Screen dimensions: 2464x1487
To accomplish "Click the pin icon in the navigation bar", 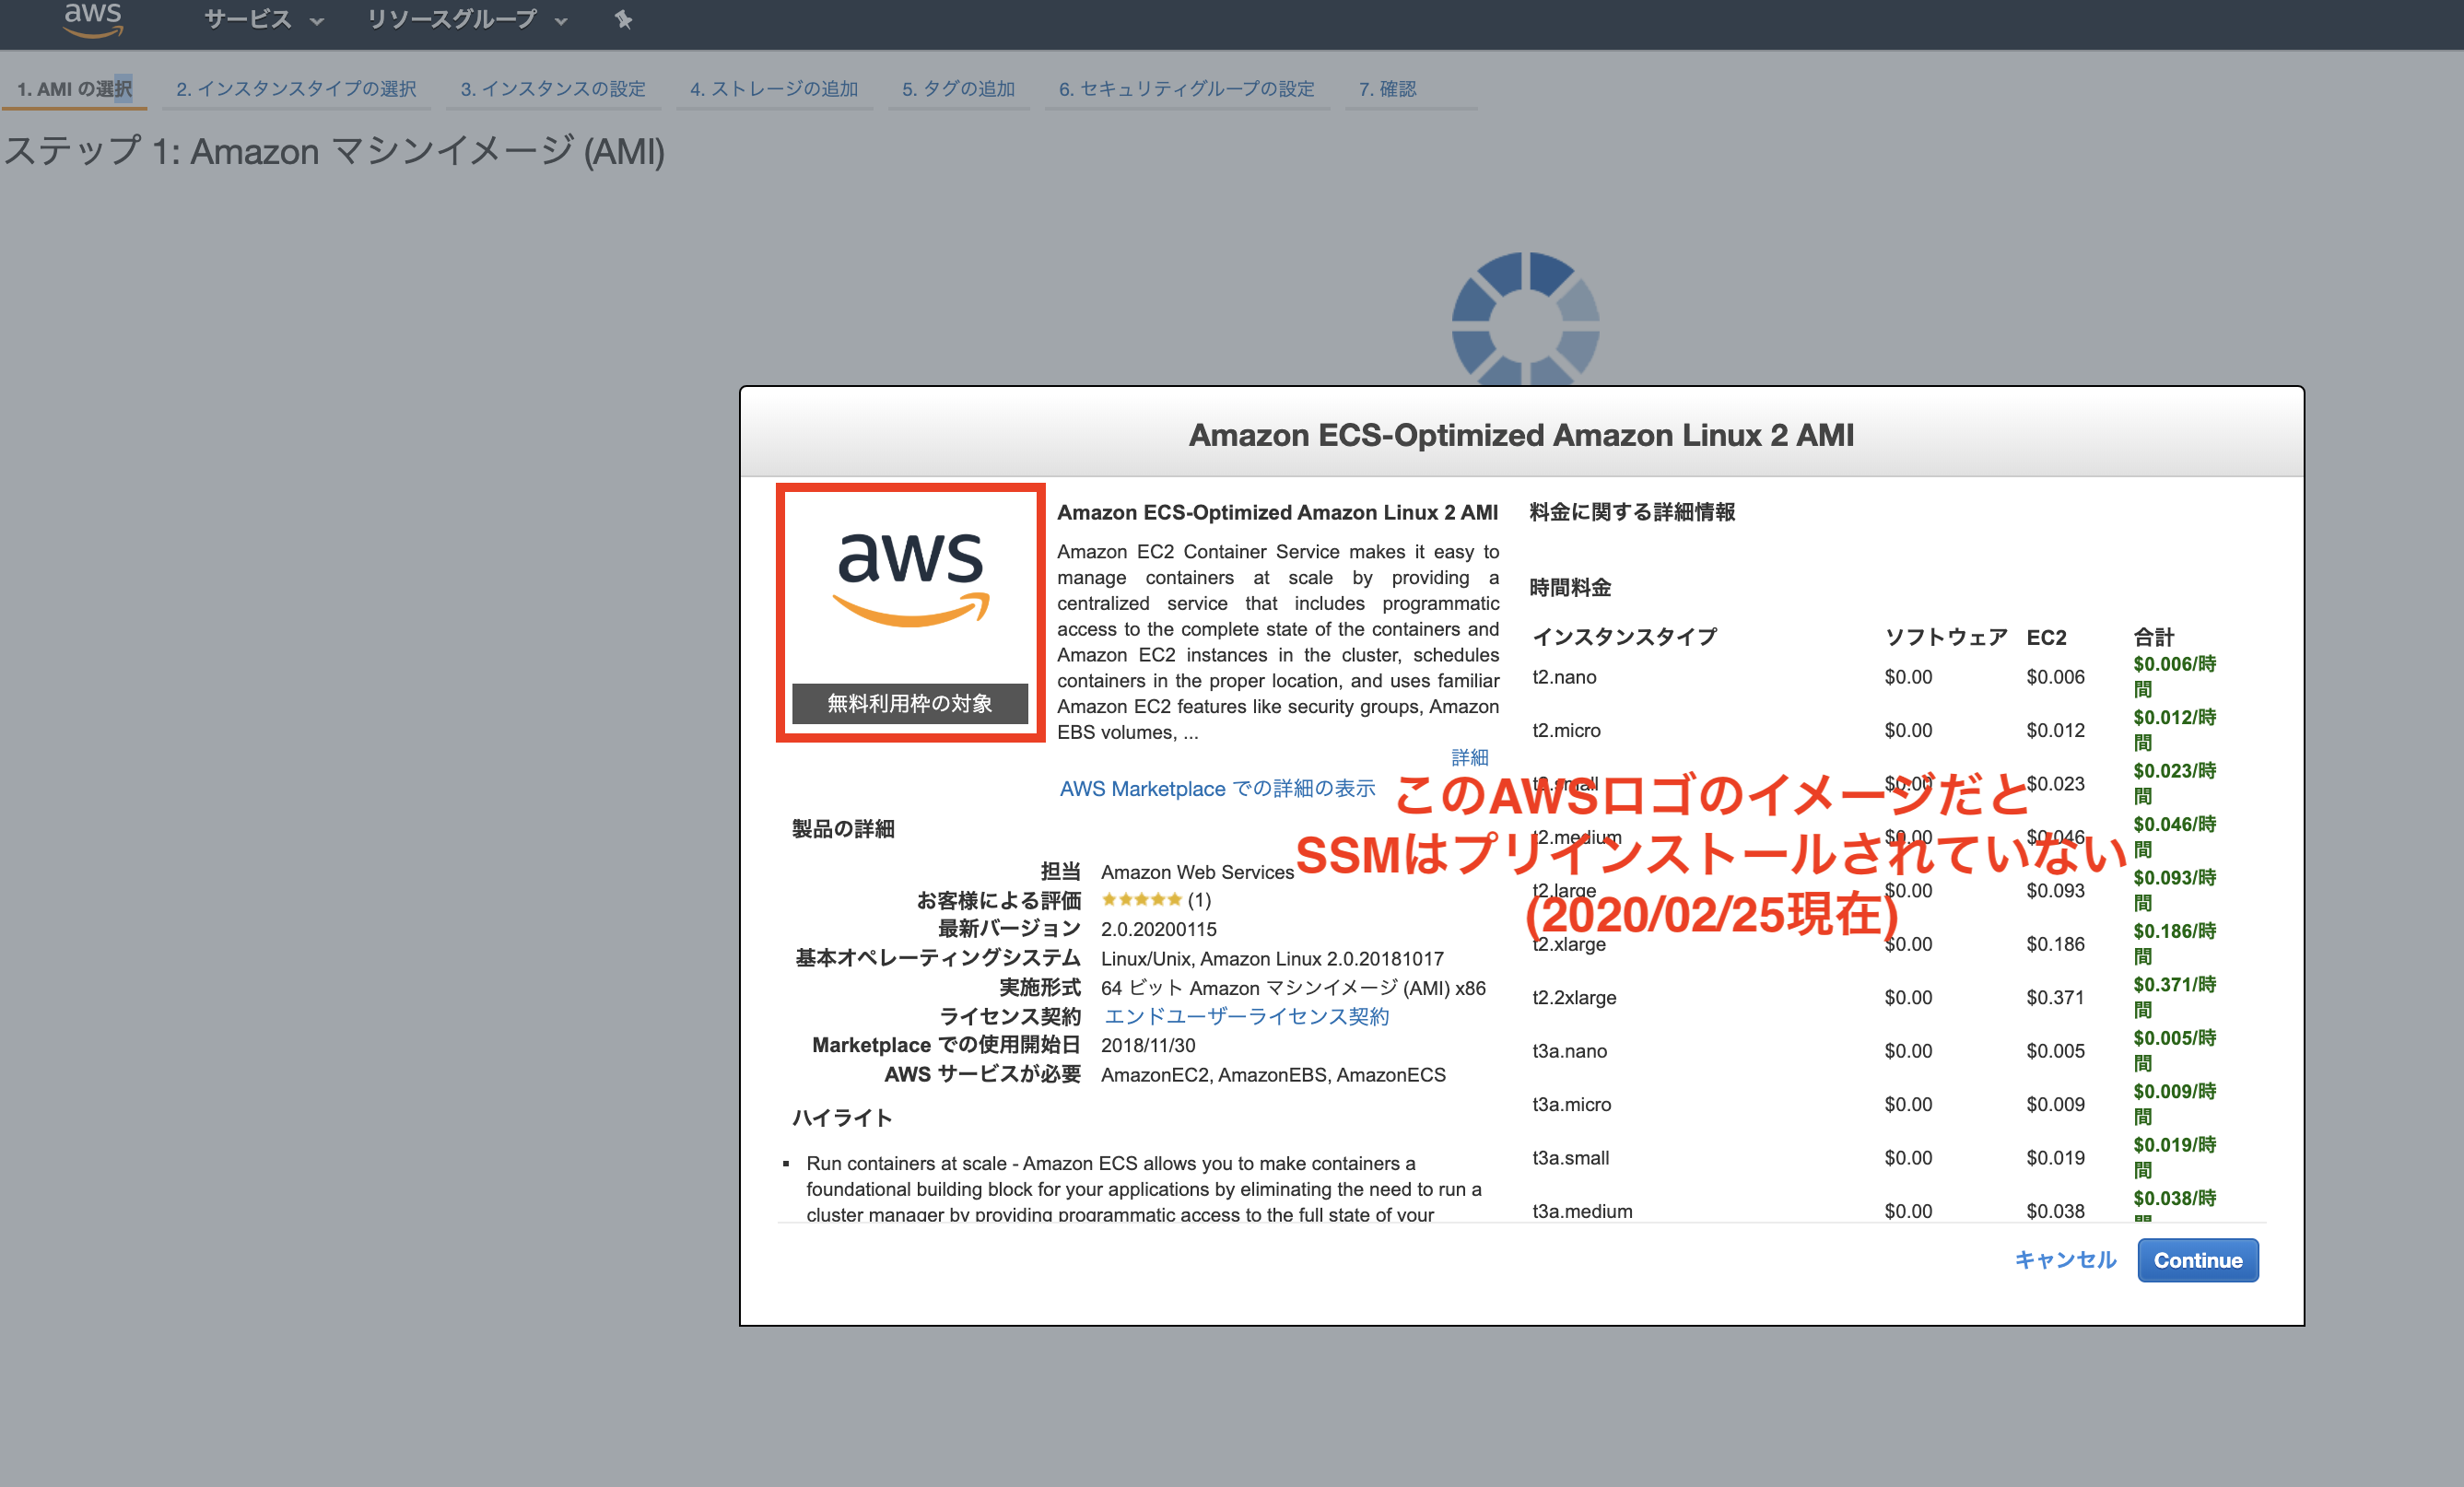I will pos(623,19).
